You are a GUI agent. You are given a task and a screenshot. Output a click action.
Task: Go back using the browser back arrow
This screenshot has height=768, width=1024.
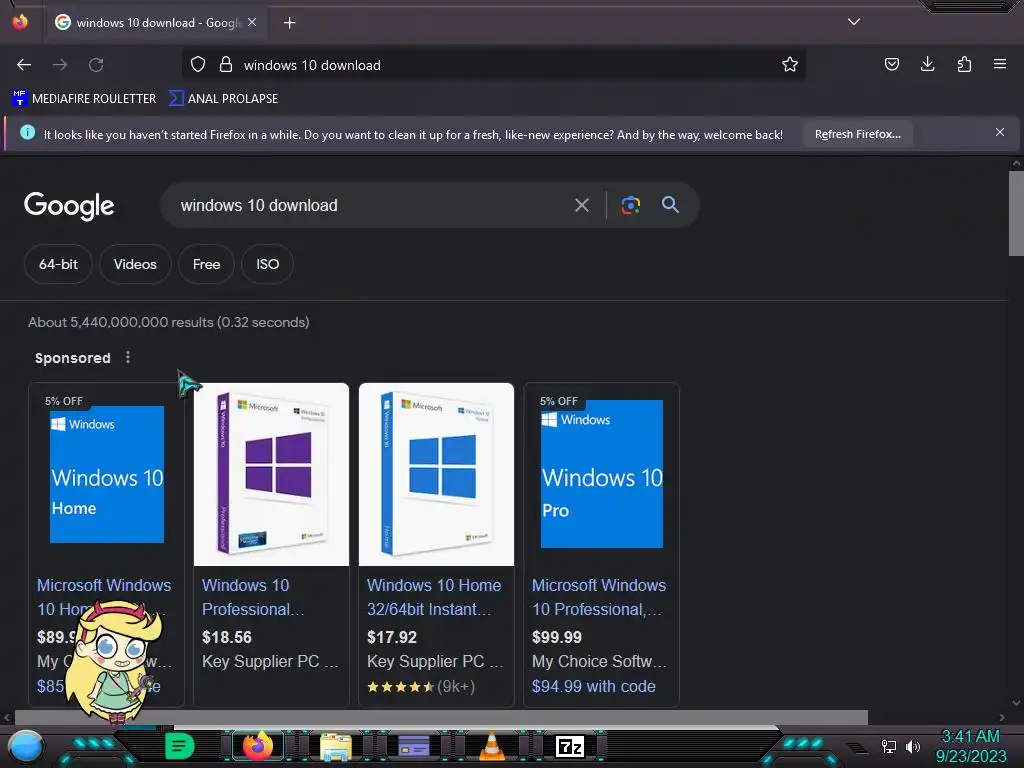click(24, 65)
